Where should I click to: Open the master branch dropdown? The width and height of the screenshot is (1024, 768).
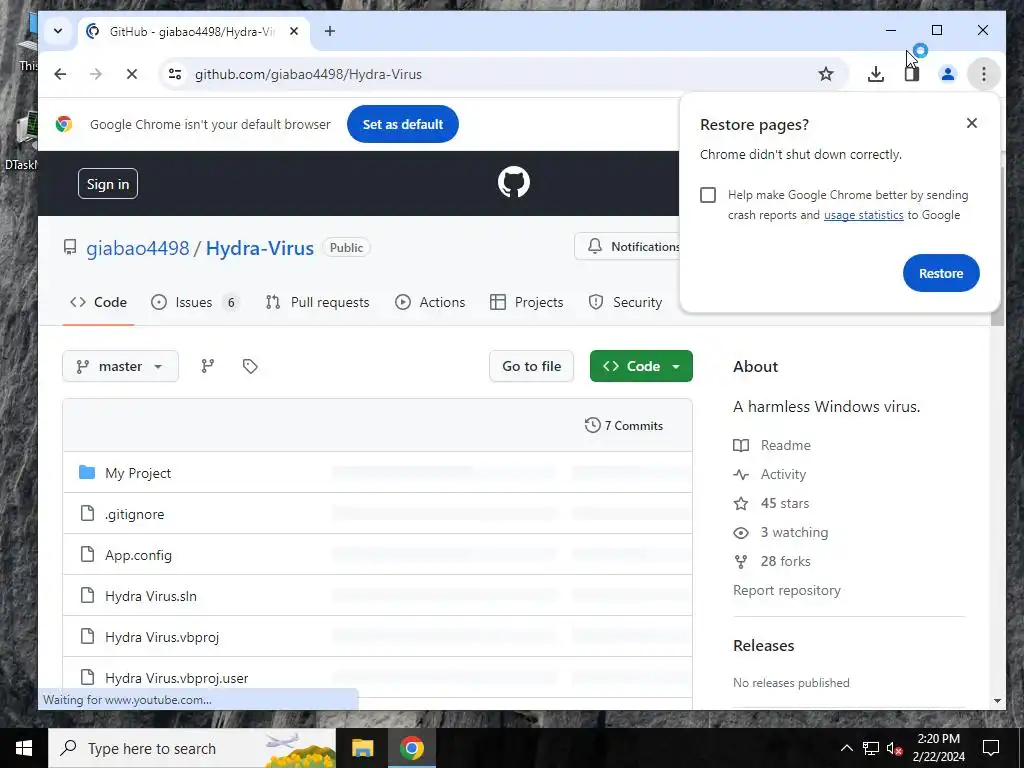pyautogui.click(x=120, y=366)
